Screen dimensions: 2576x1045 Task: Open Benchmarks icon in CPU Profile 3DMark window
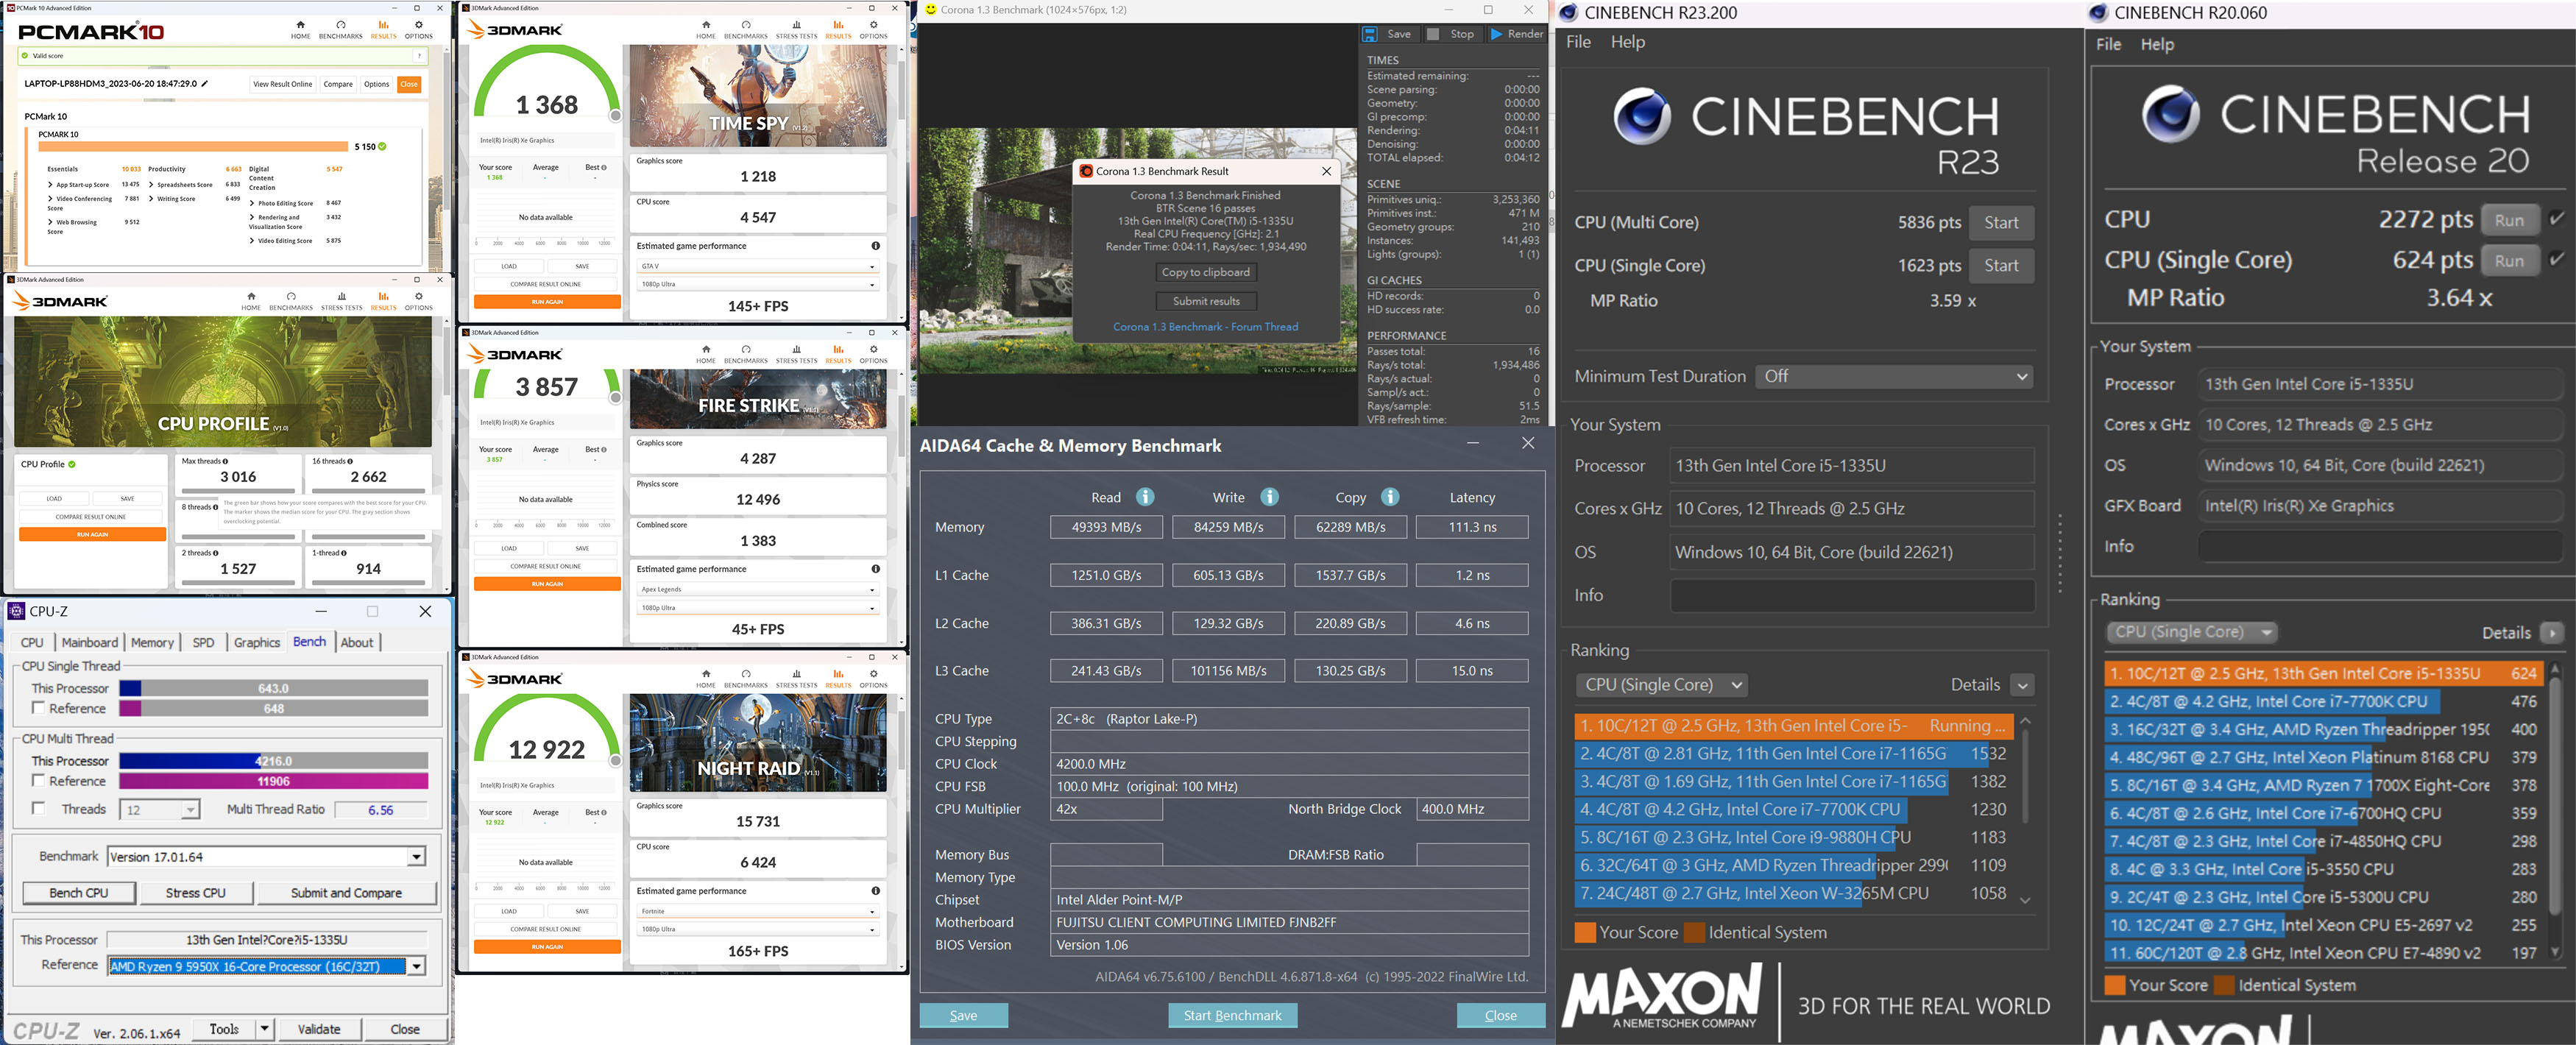point(291,297)
